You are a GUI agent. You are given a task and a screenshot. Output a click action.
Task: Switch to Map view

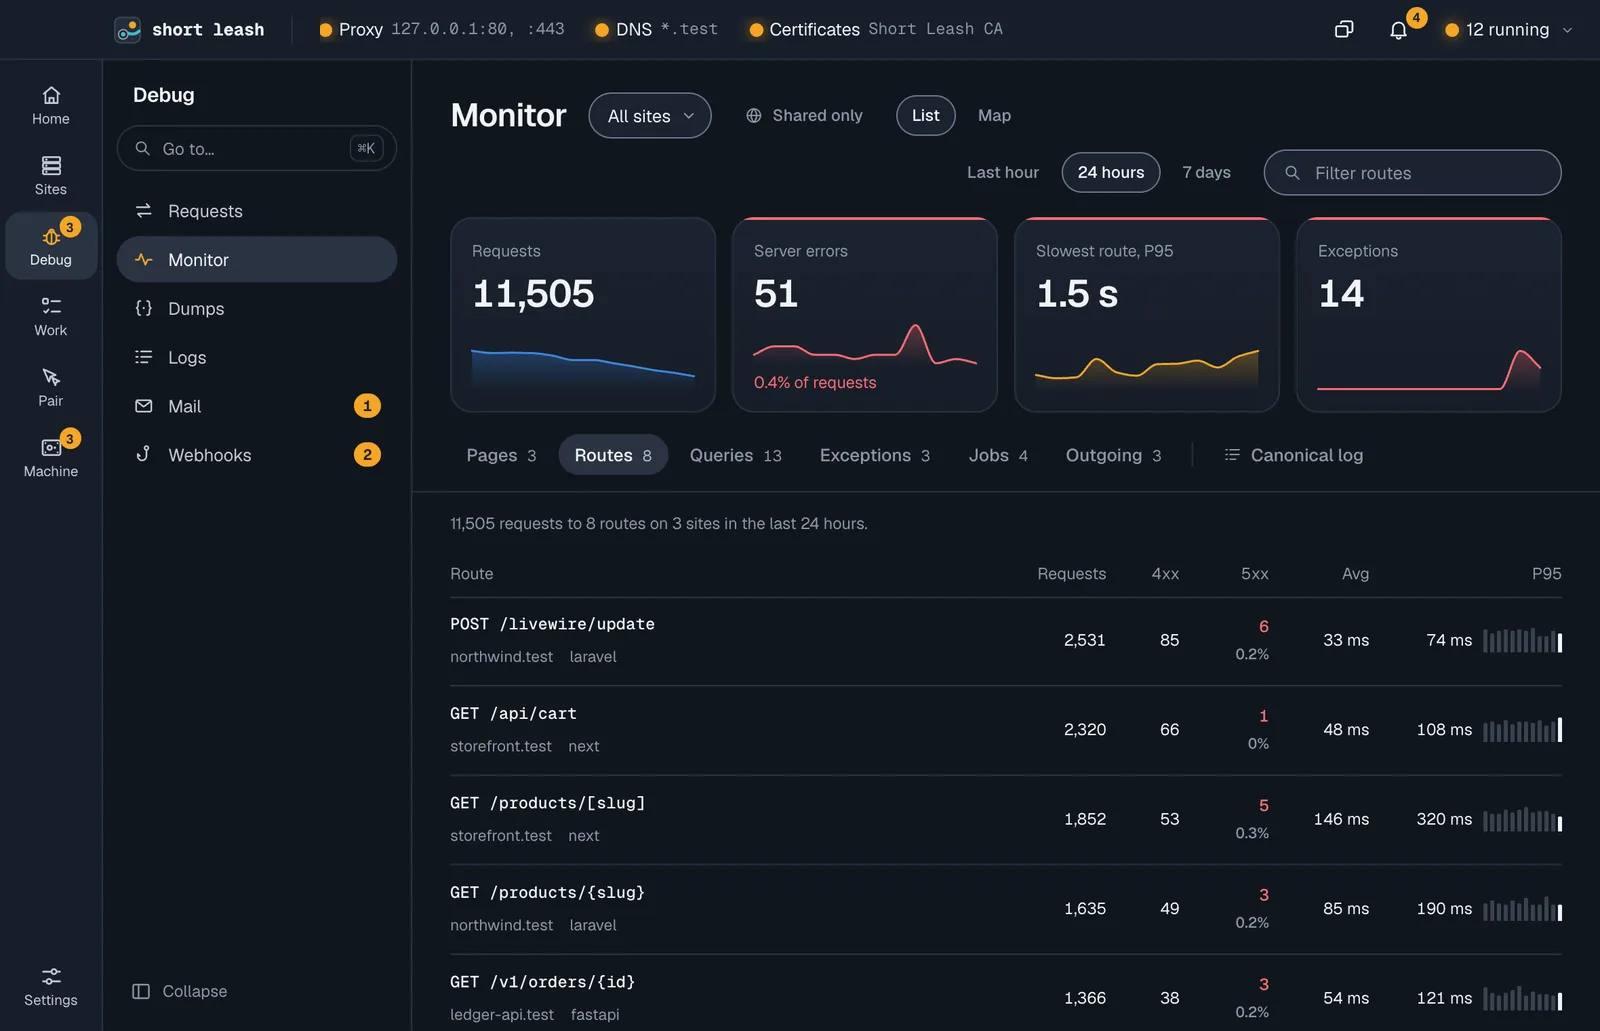[994, 115]
